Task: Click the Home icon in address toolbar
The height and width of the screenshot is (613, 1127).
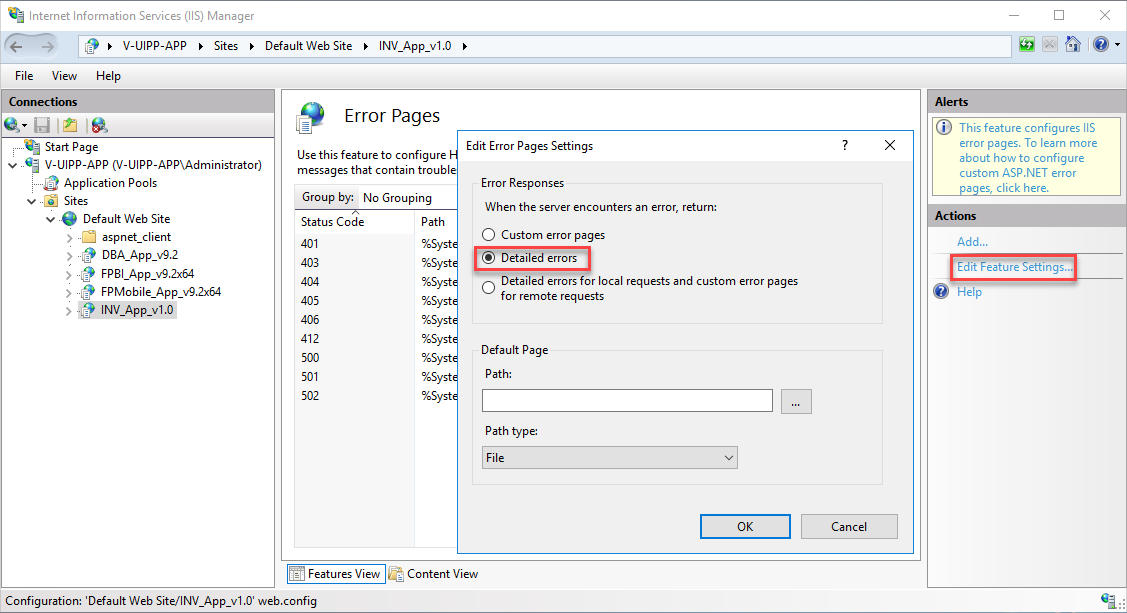Action: pyautogui.click(x=1072, y=45)
